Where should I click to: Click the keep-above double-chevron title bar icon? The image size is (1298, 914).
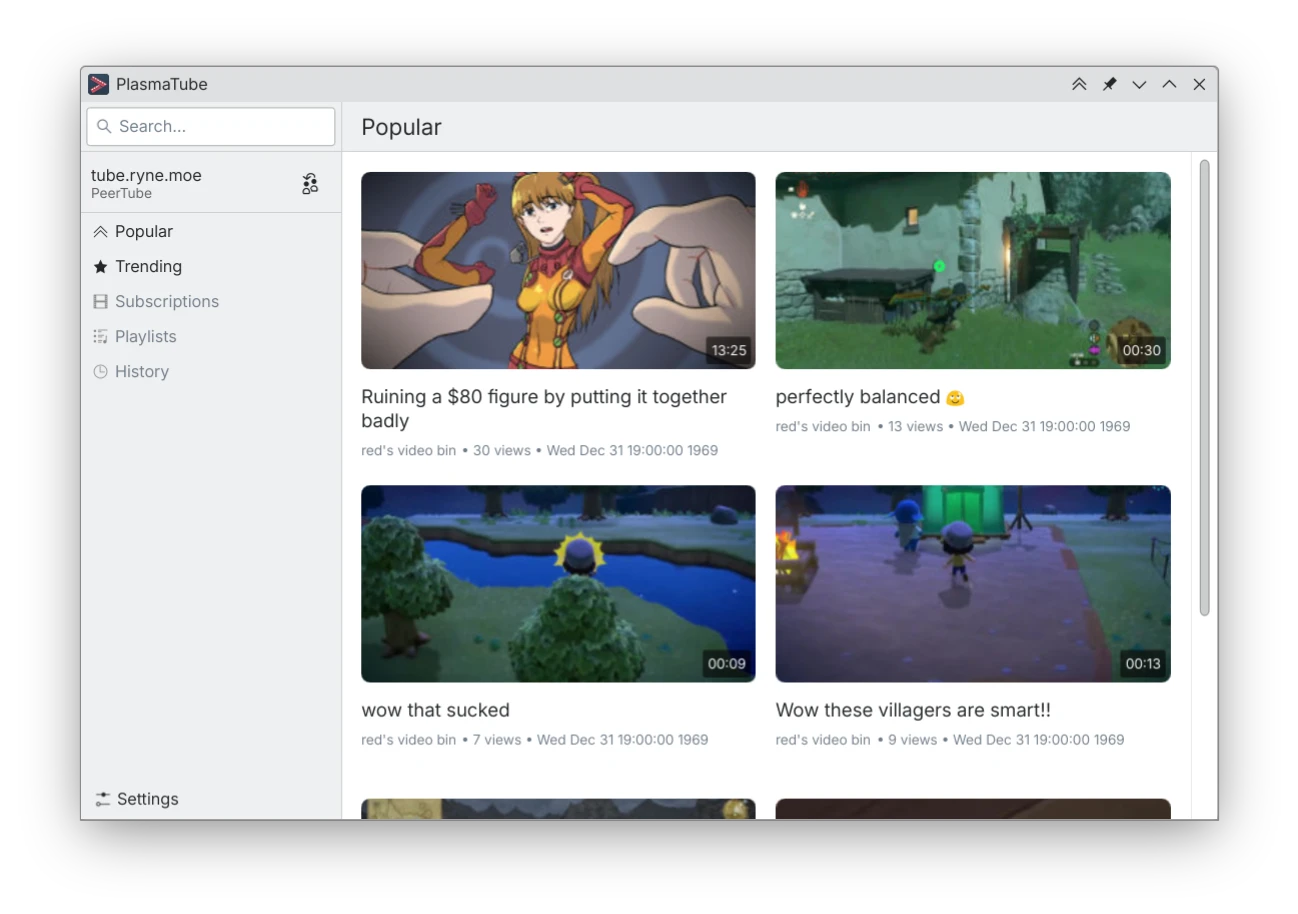coord(1079,85)
